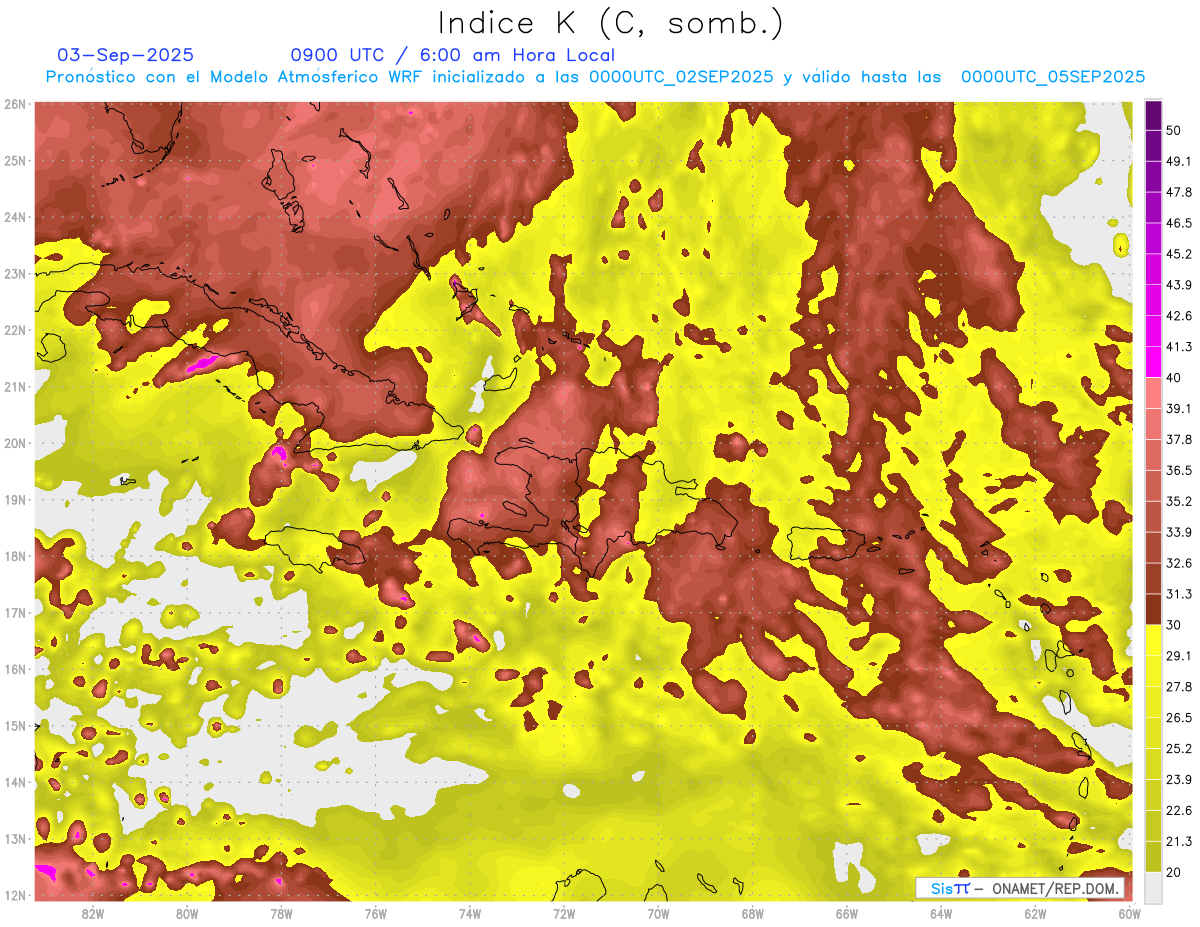Click the '24N' latitude label
Image resolution: width=1200 pixels, height=927 pixels.
(x=15, y=217)
